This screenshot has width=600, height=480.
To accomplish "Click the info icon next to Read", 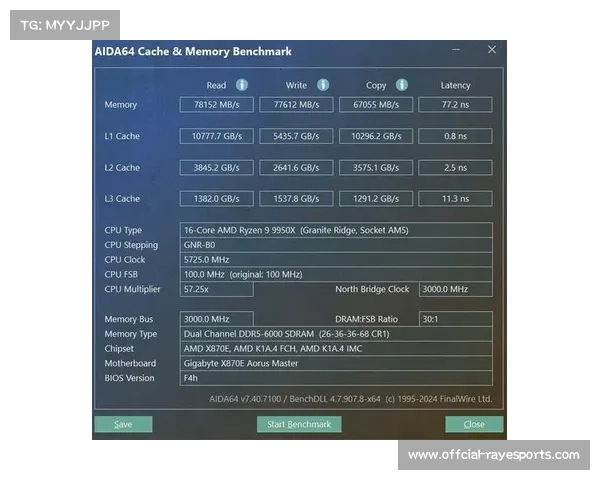I will click(242, 85).
